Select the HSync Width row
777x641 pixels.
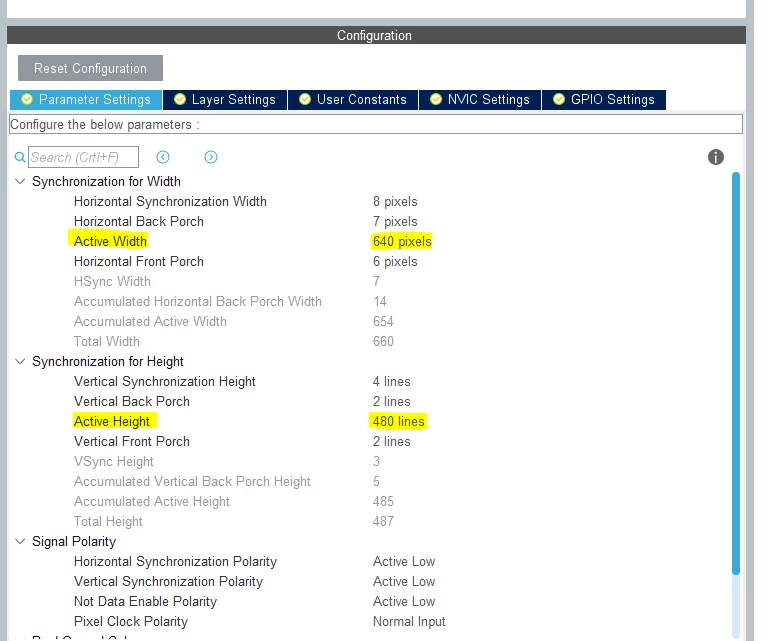tap(112, 281)
